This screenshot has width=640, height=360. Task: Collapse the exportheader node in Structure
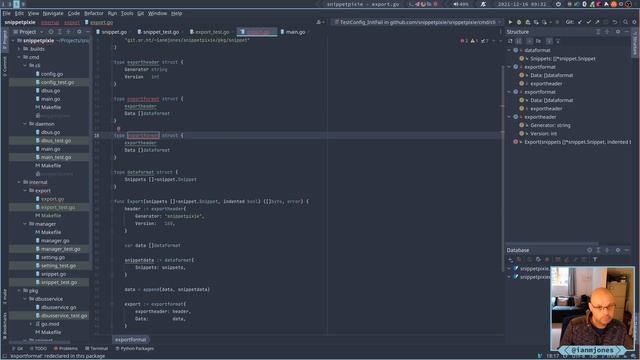point(509,117)
